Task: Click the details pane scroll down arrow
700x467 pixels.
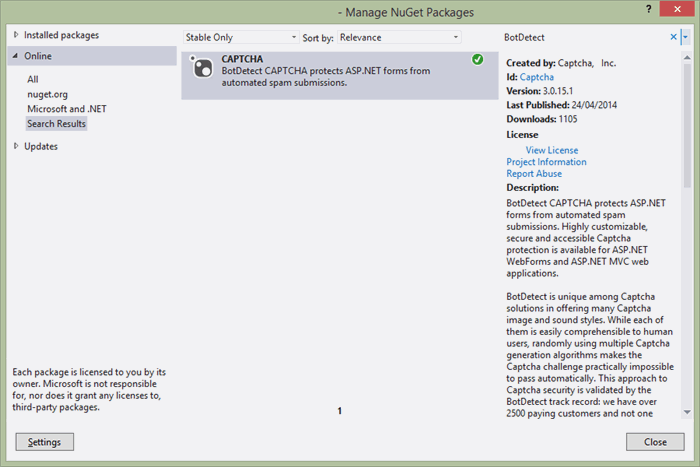Action: coord(687,412)
